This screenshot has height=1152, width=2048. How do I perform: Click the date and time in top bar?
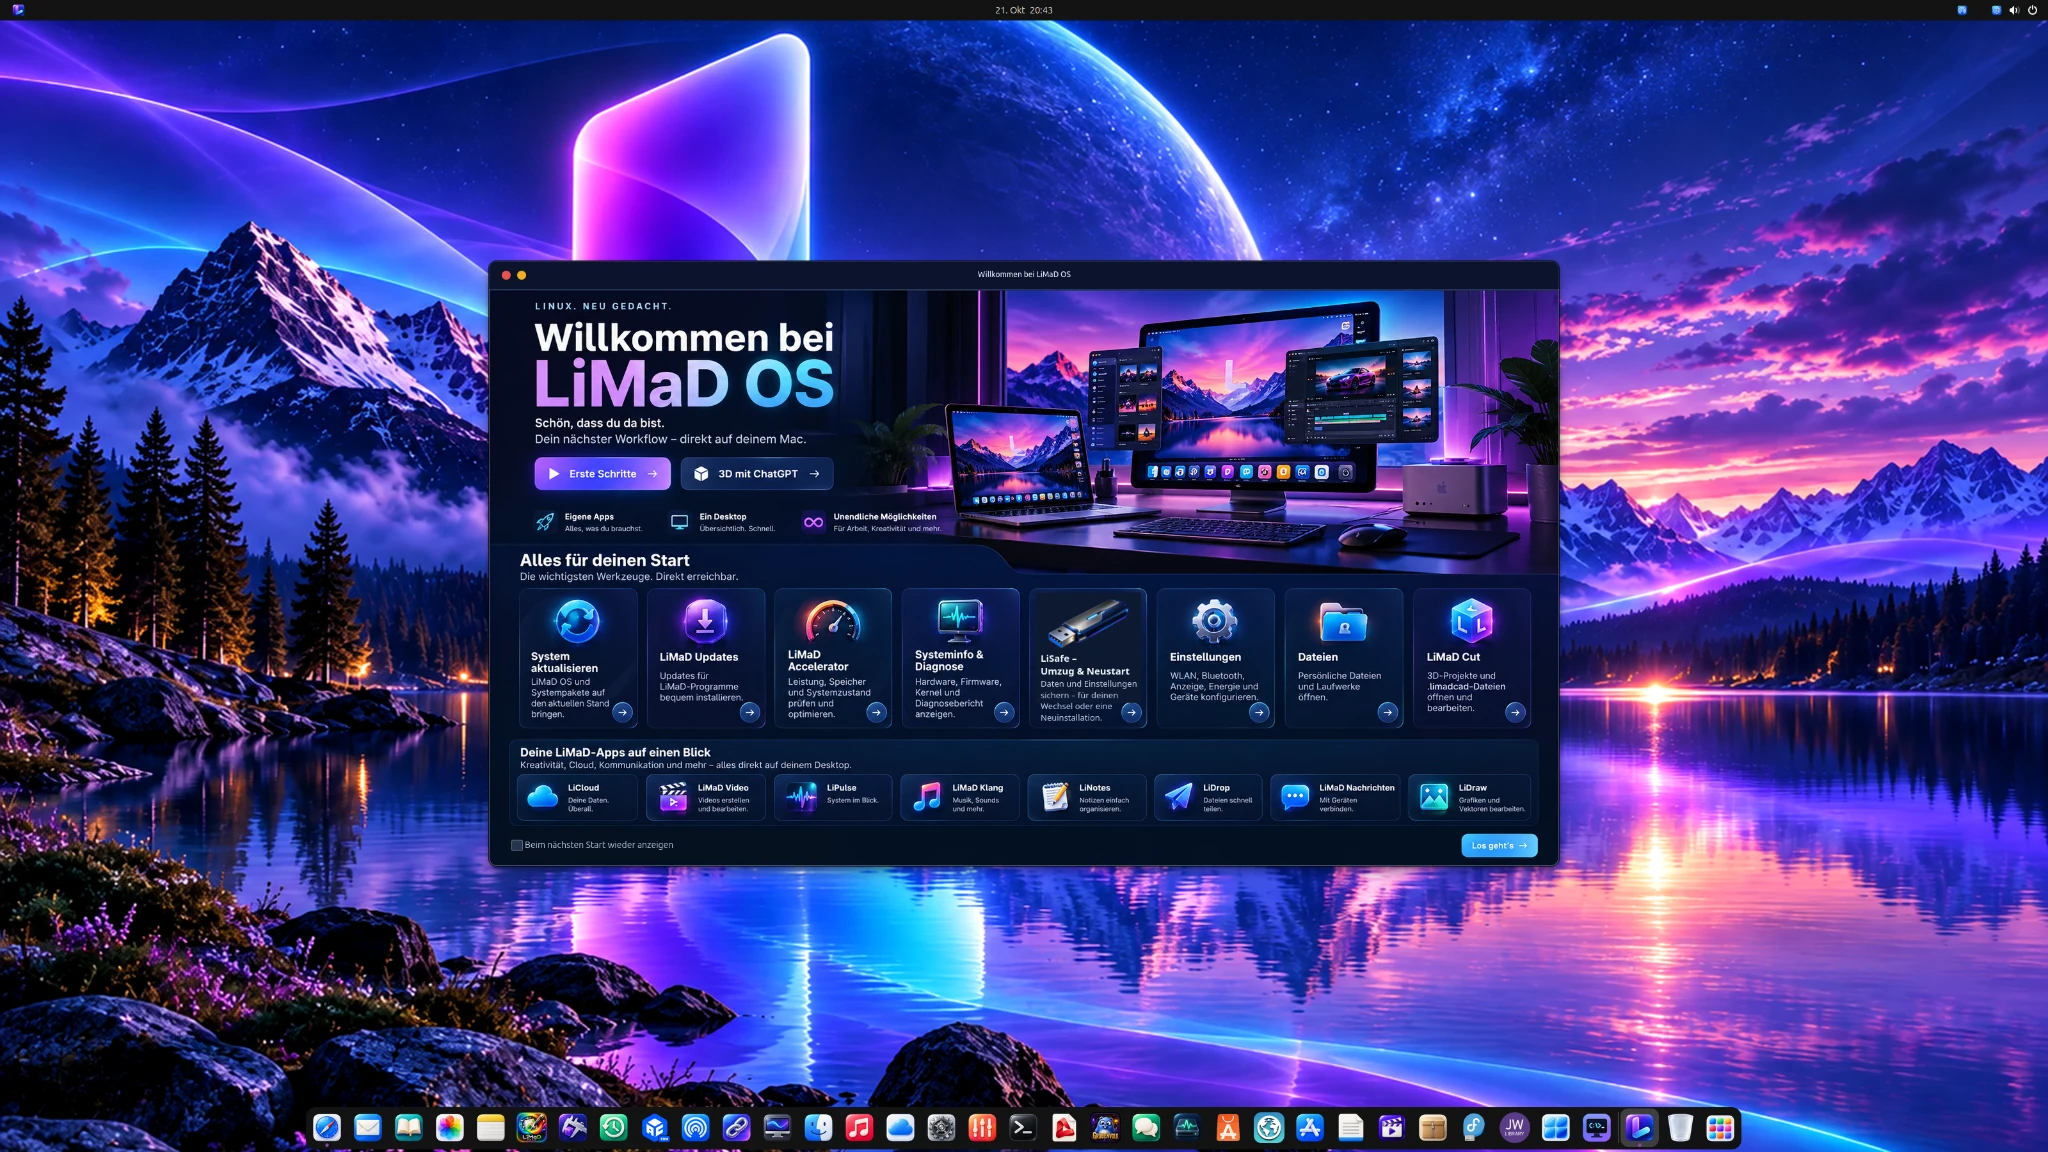(1024, 10)
